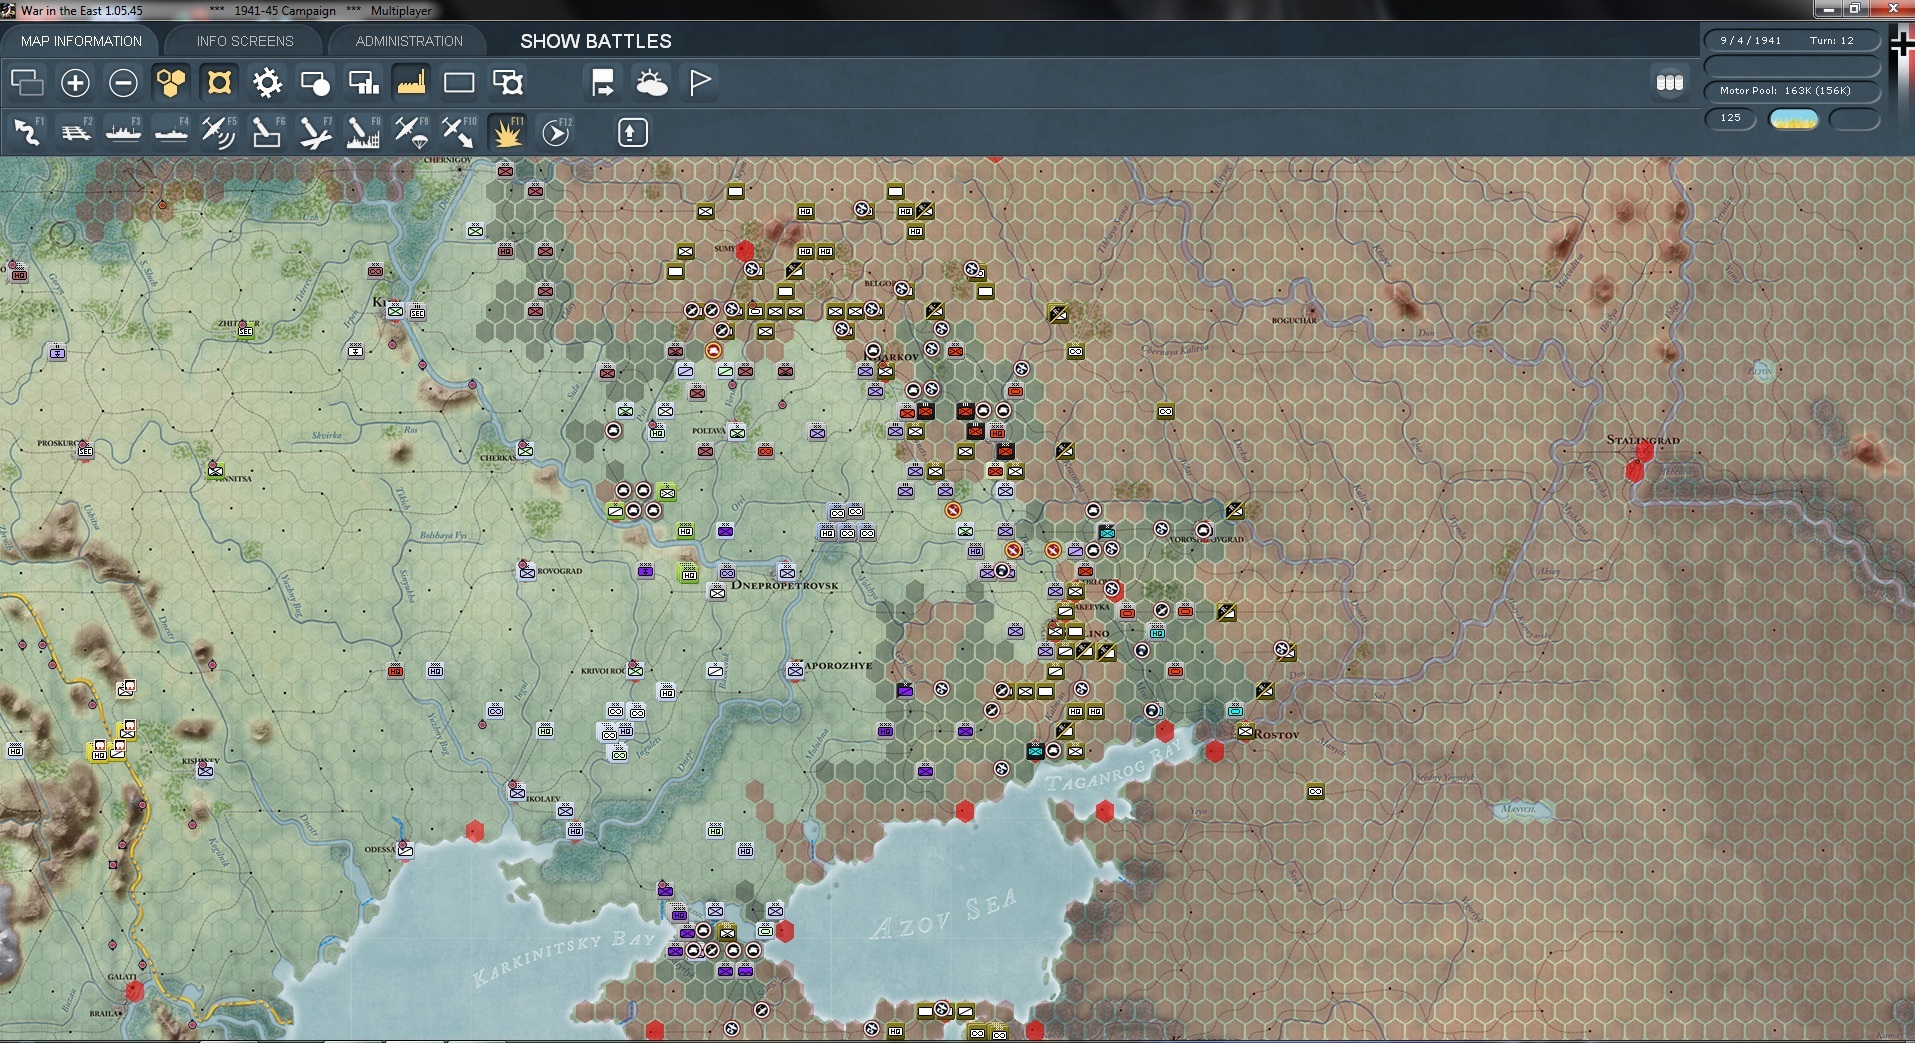The height and width of the screenshot is (1043, 1915).
Task: Select the F4 amphibious transport icon
Action: [171, 132]
